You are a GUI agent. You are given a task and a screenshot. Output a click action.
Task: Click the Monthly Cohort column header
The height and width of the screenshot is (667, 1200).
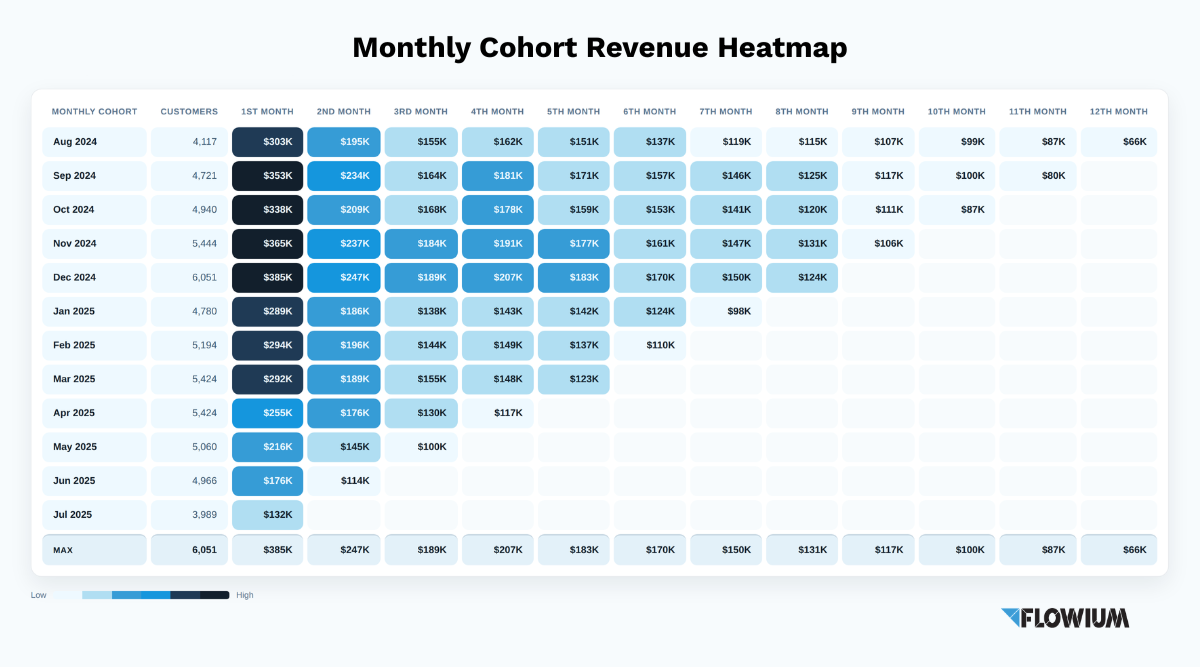tap(95, 111)
